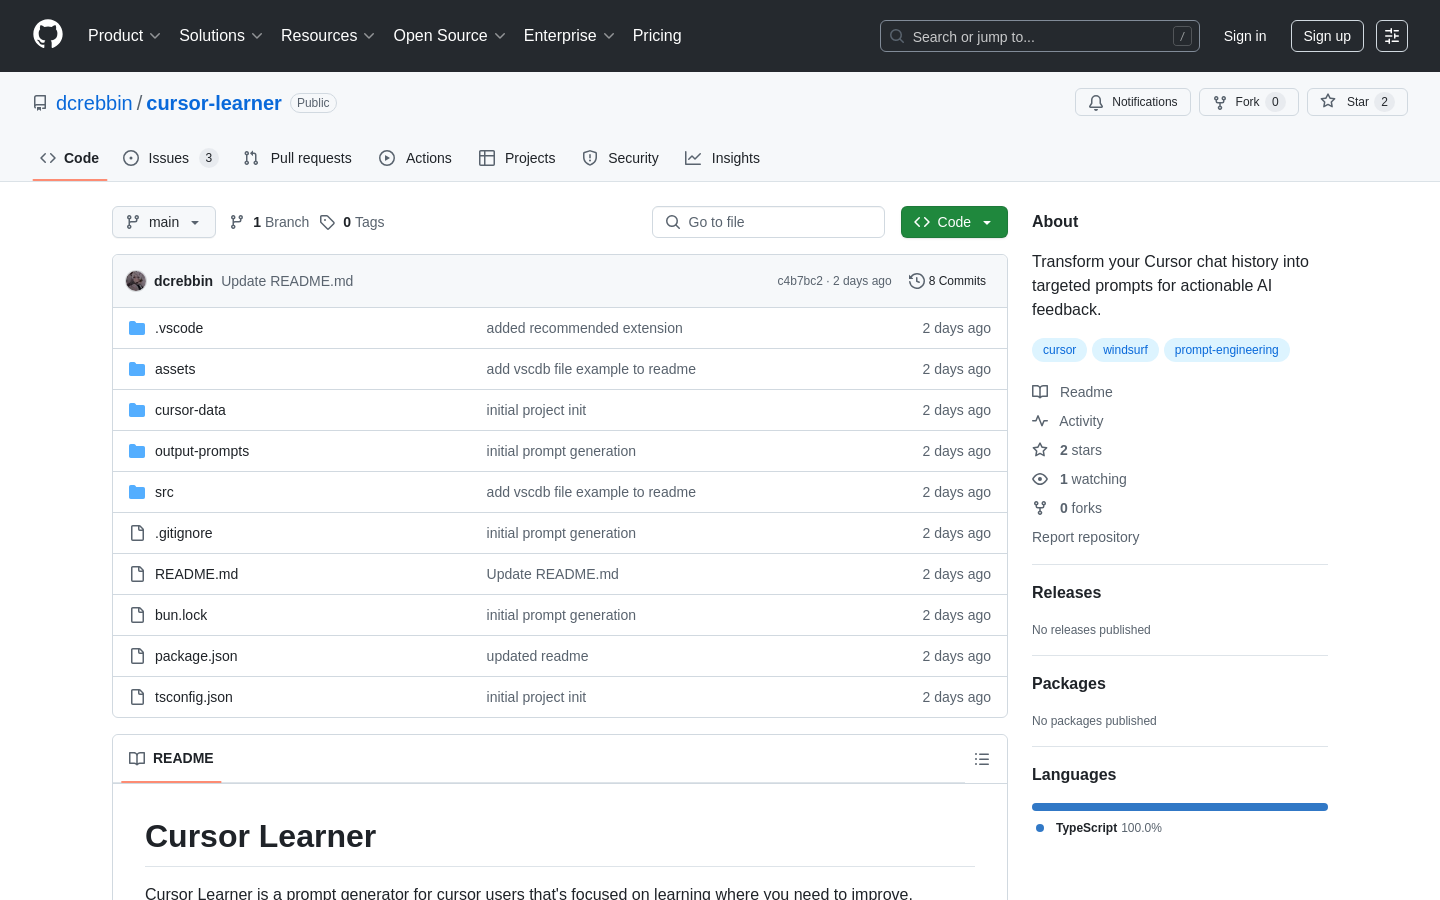
Task: Open the added recommended extension commit
Action: [584, 328]
